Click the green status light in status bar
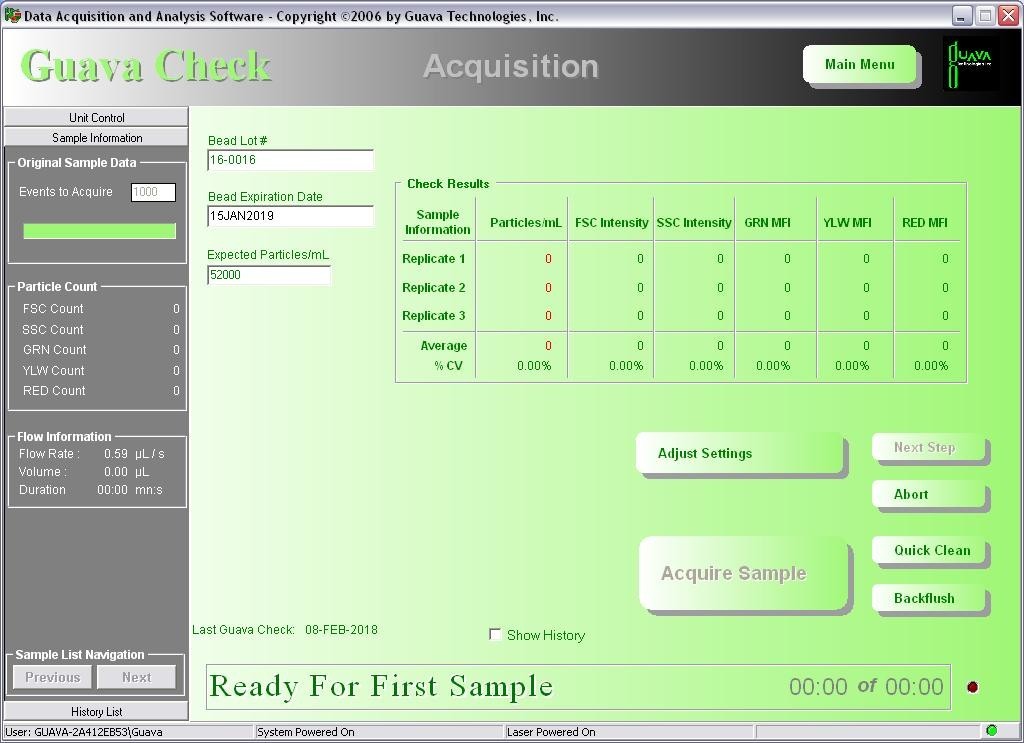Screen dimensions: 1024x743 (991, 730)
